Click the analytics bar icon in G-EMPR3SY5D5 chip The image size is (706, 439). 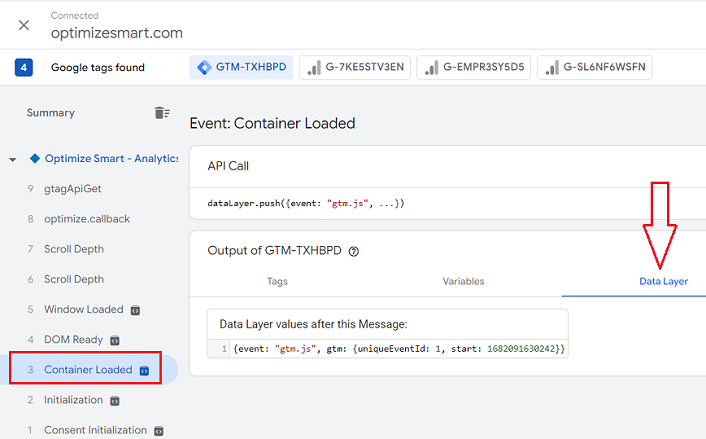[x=432, y=68]
